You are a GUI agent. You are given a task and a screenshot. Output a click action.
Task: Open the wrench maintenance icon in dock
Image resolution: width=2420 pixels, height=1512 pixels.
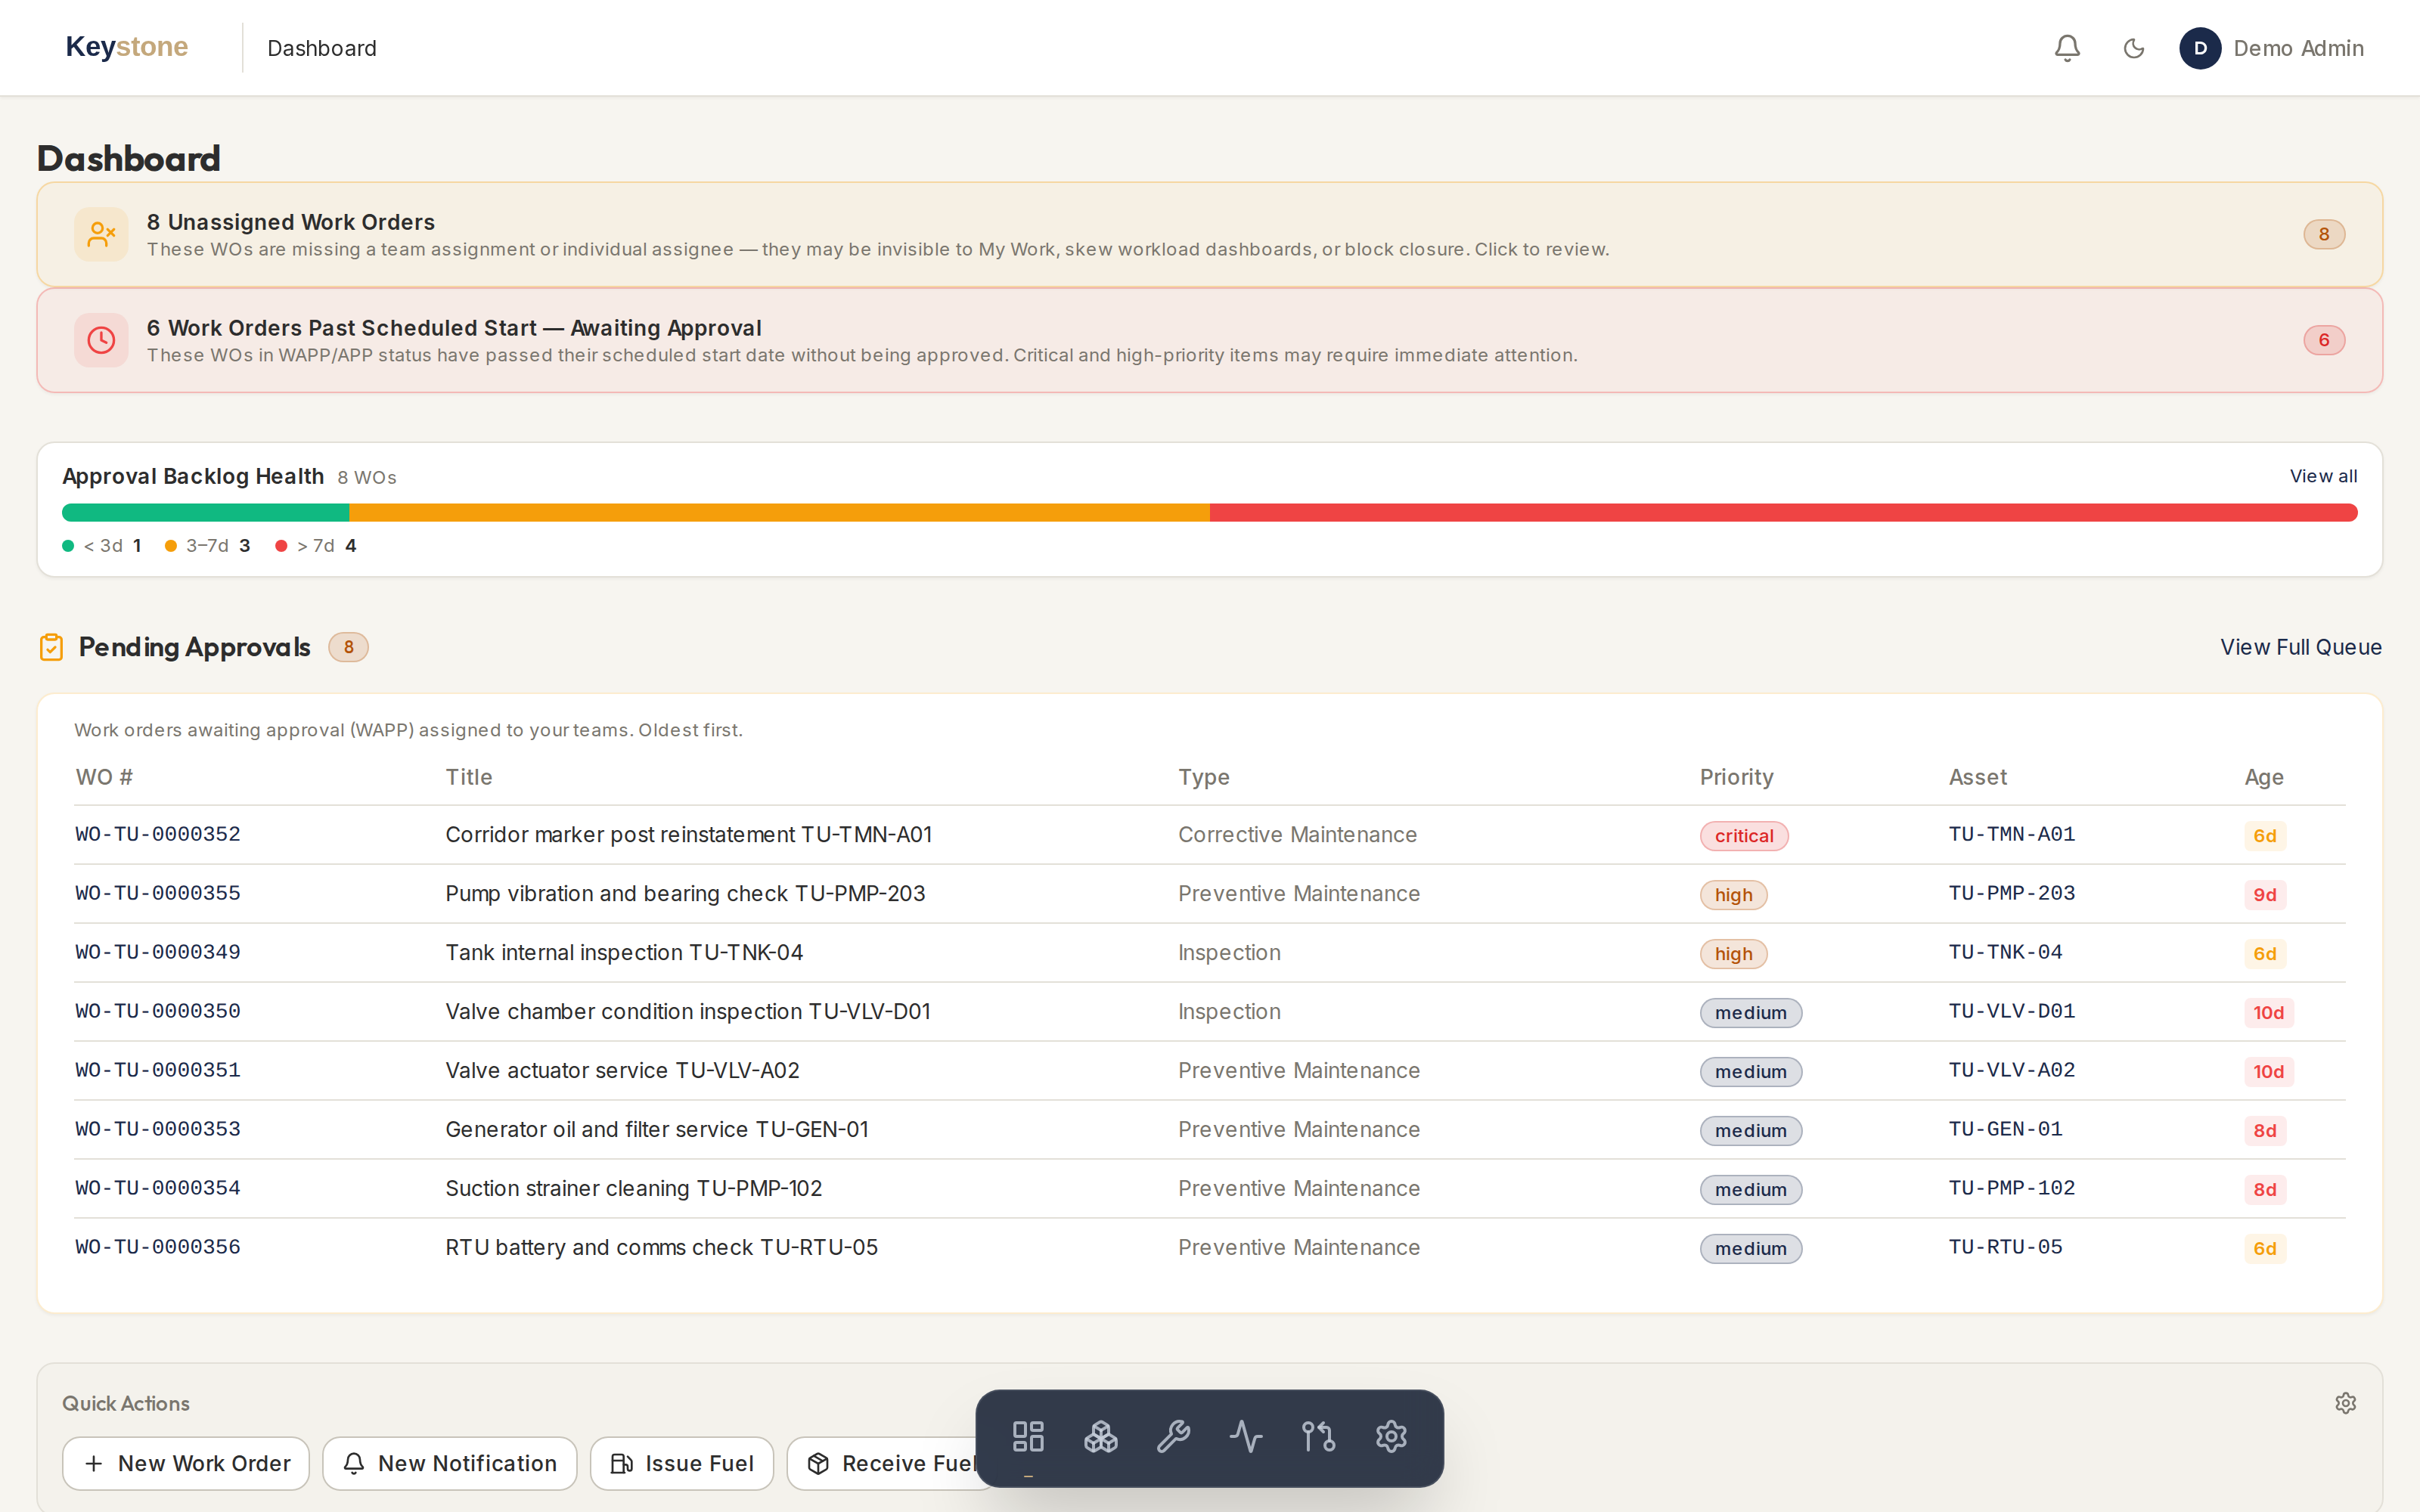tap(1173, 1437)
